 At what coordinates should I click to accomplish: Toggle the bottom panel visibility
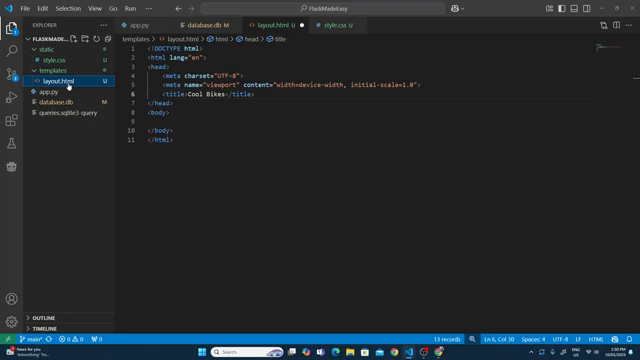coord(574,8)
